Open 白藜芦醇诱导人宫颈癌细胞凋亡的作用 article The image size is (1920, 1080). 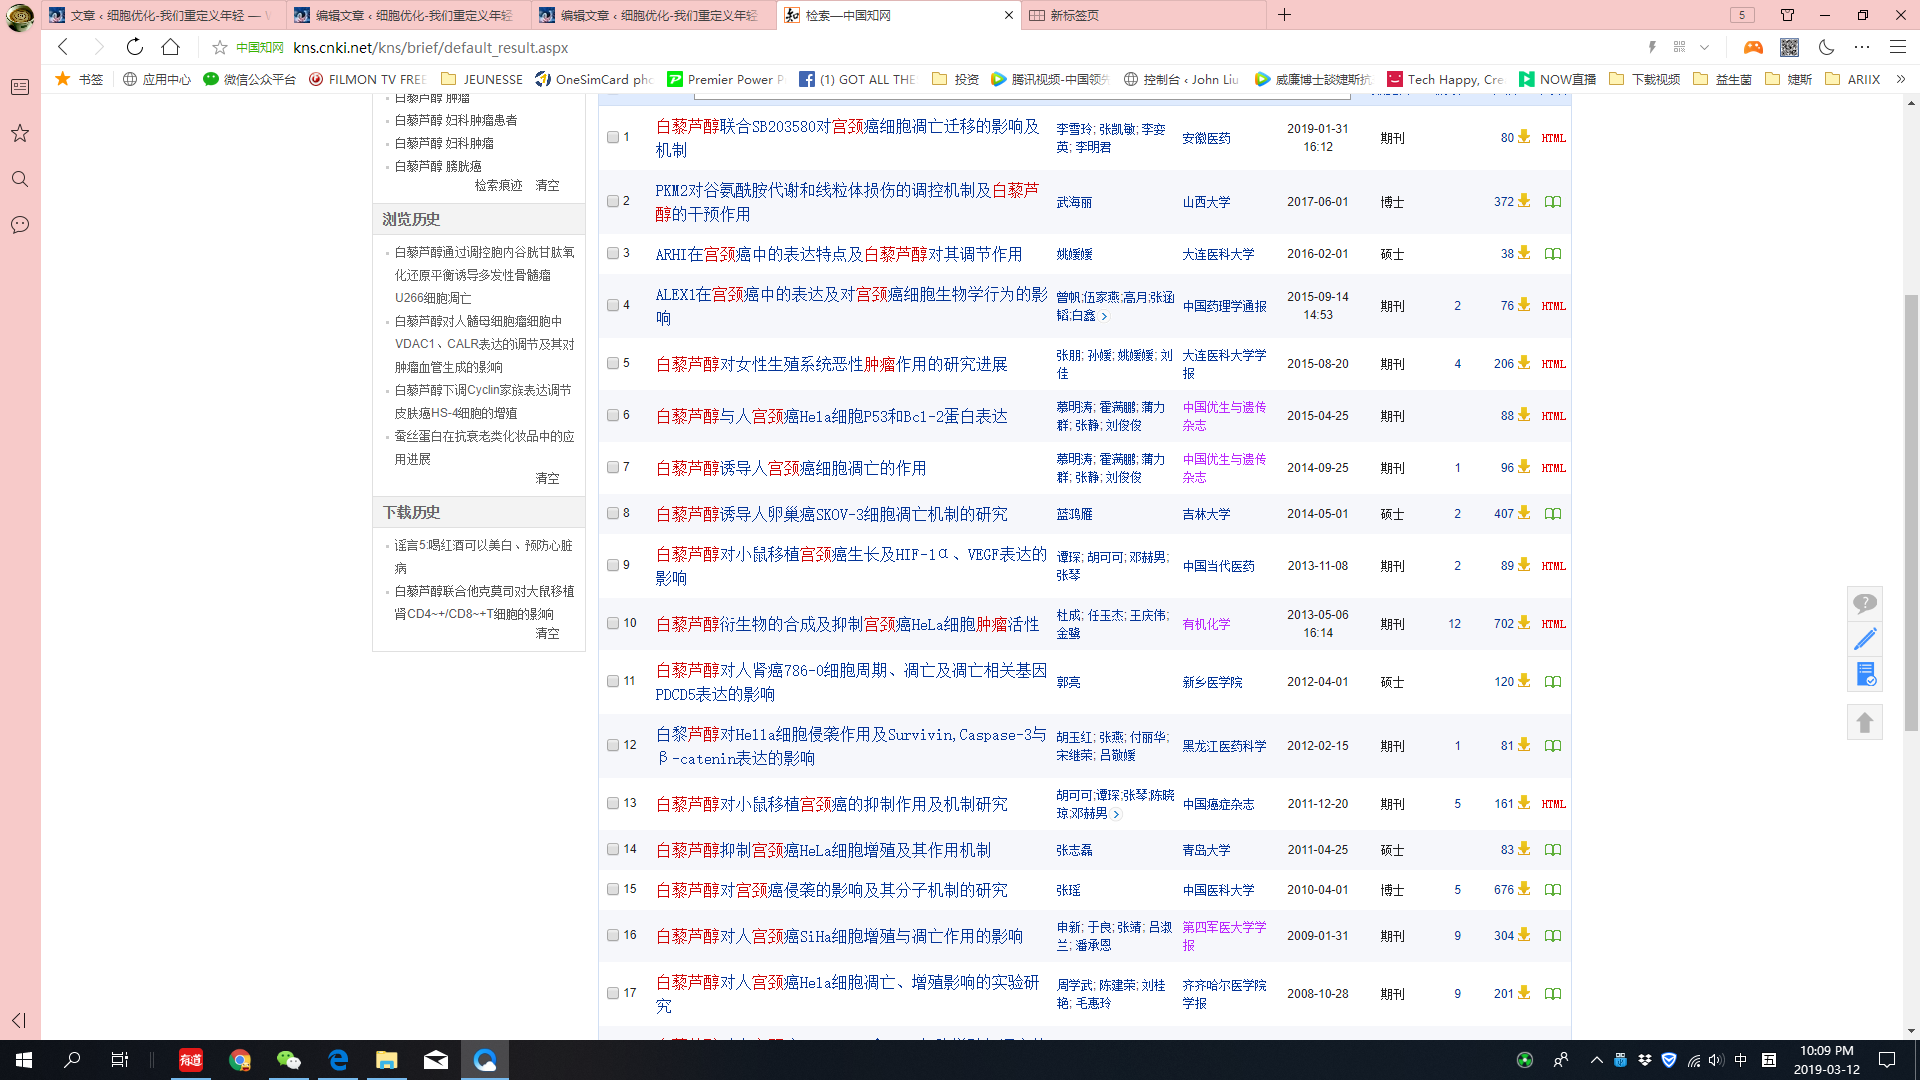[791, 468]
